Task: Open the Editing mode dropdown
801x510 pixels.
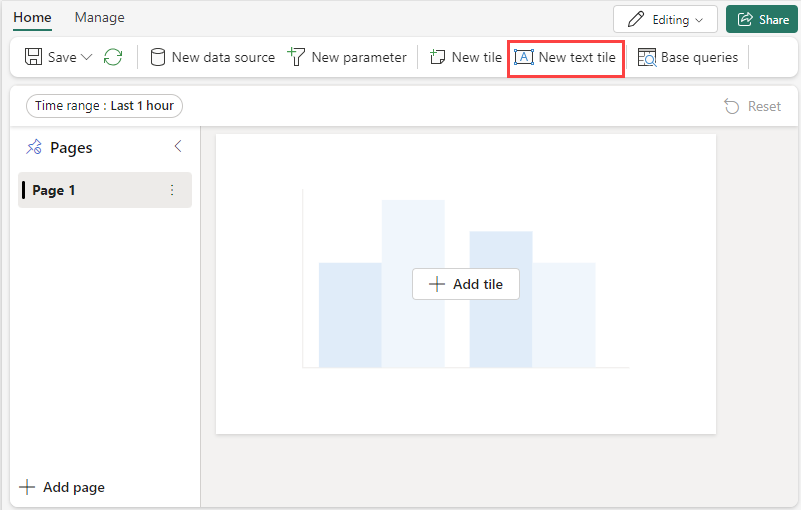Action: pos(665,19)
